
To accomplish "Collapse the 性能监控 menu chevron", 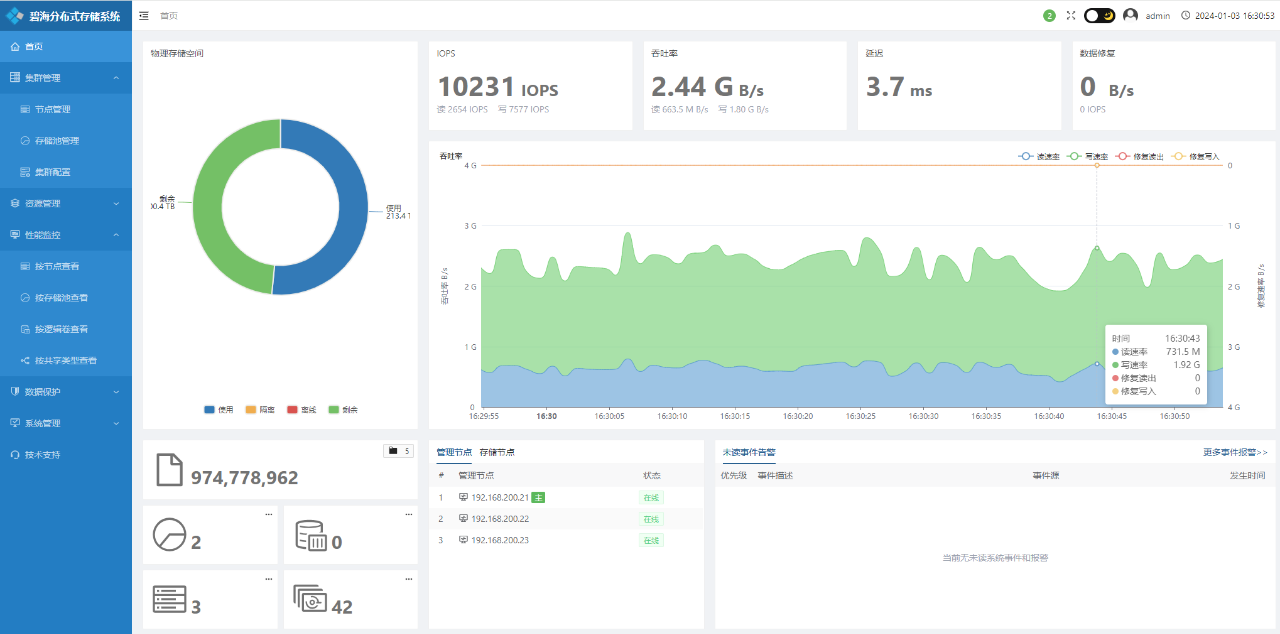I will pyautogui.click(x=116, y=235).
